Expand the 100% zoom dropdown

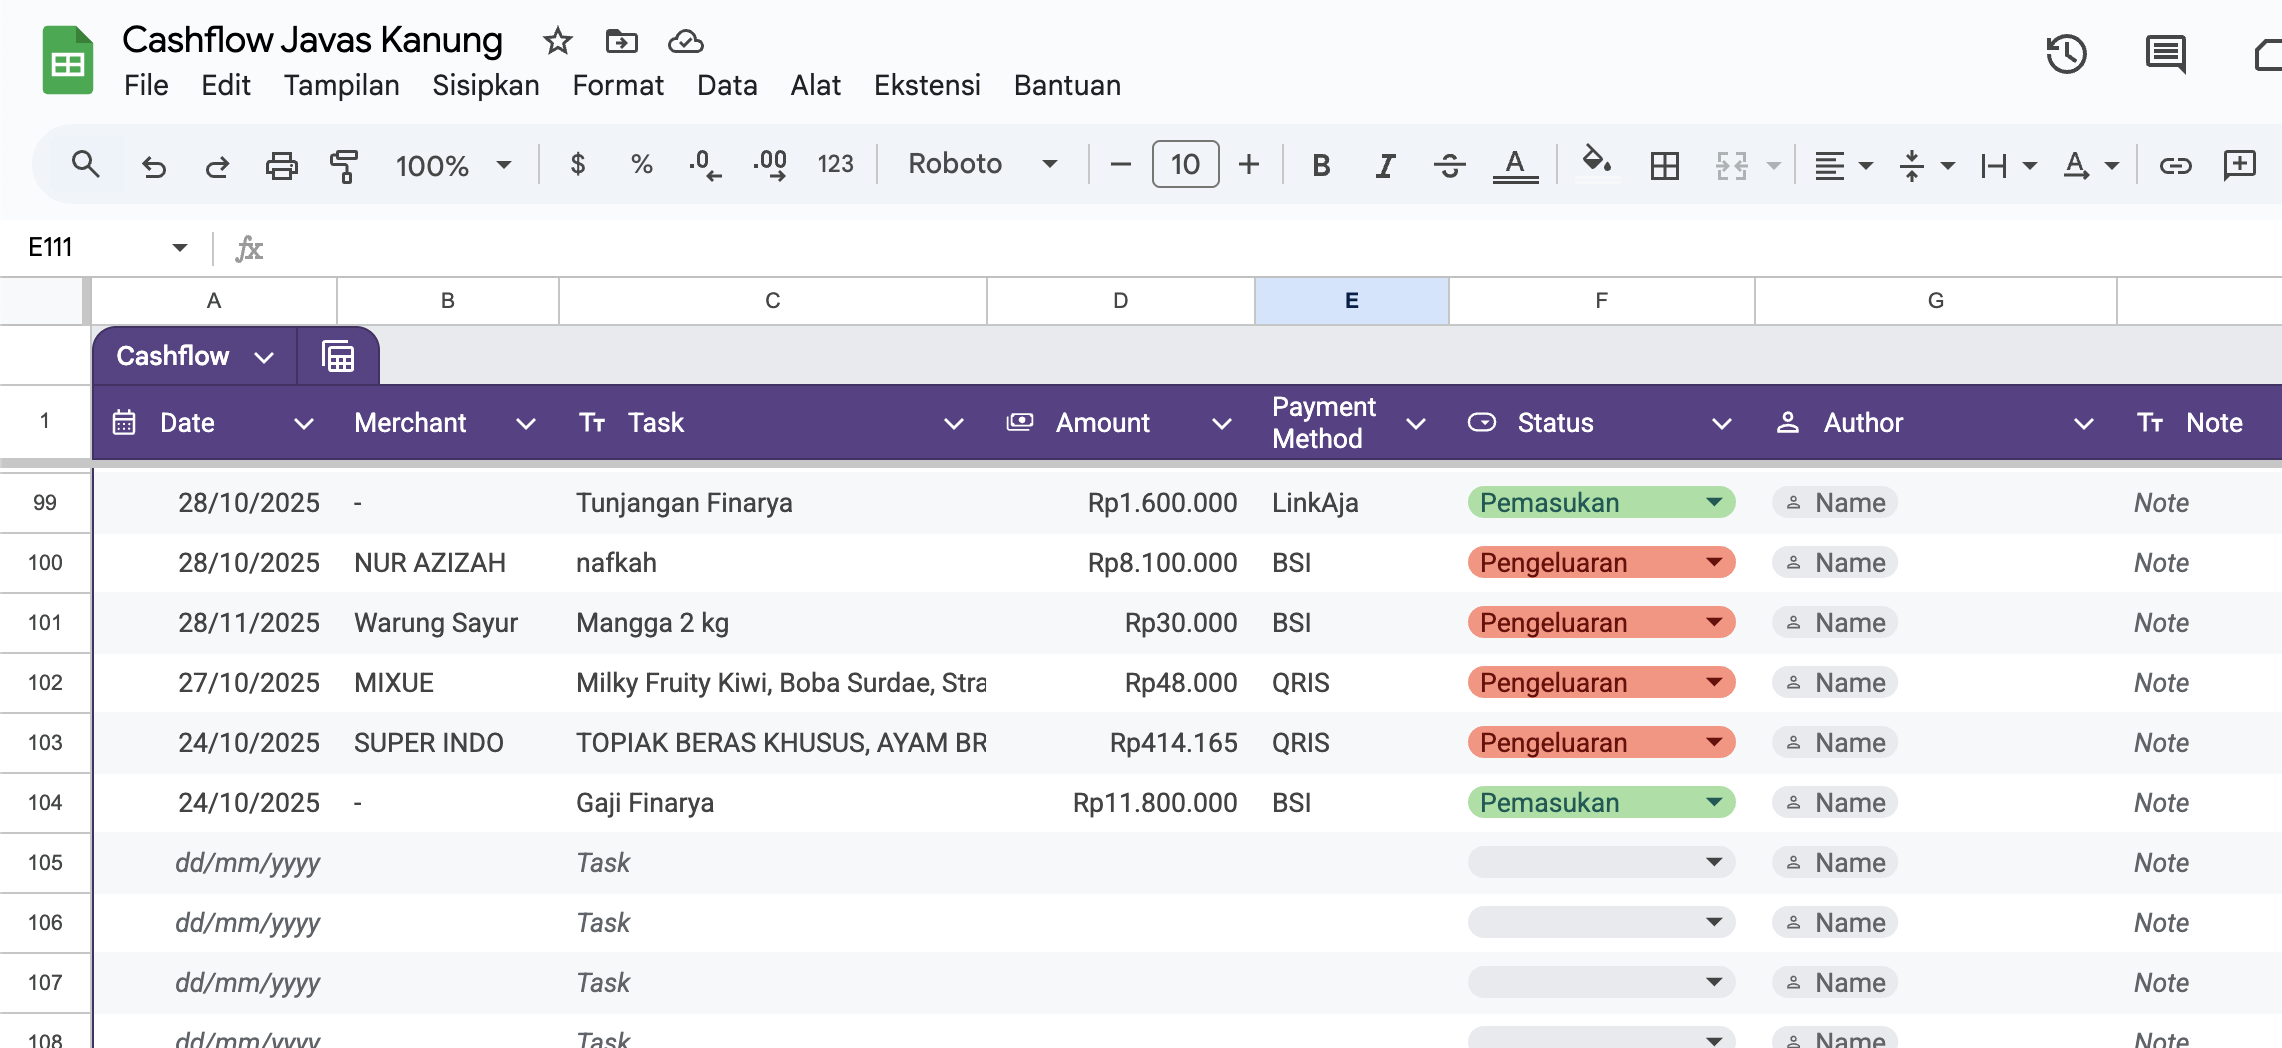pos(453,165)
